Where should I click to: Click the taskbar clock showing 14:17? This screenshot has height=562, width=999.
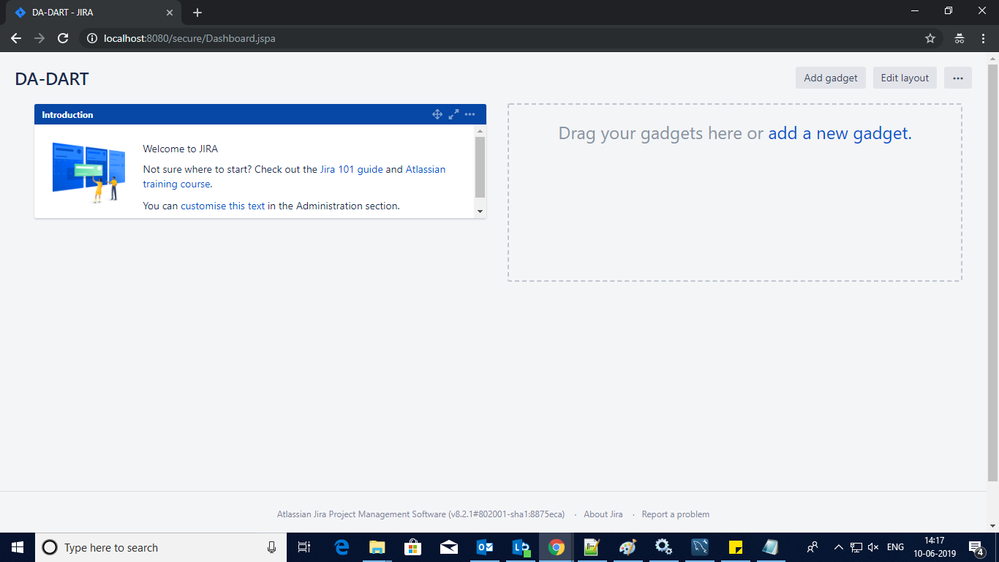pos(935,547)
